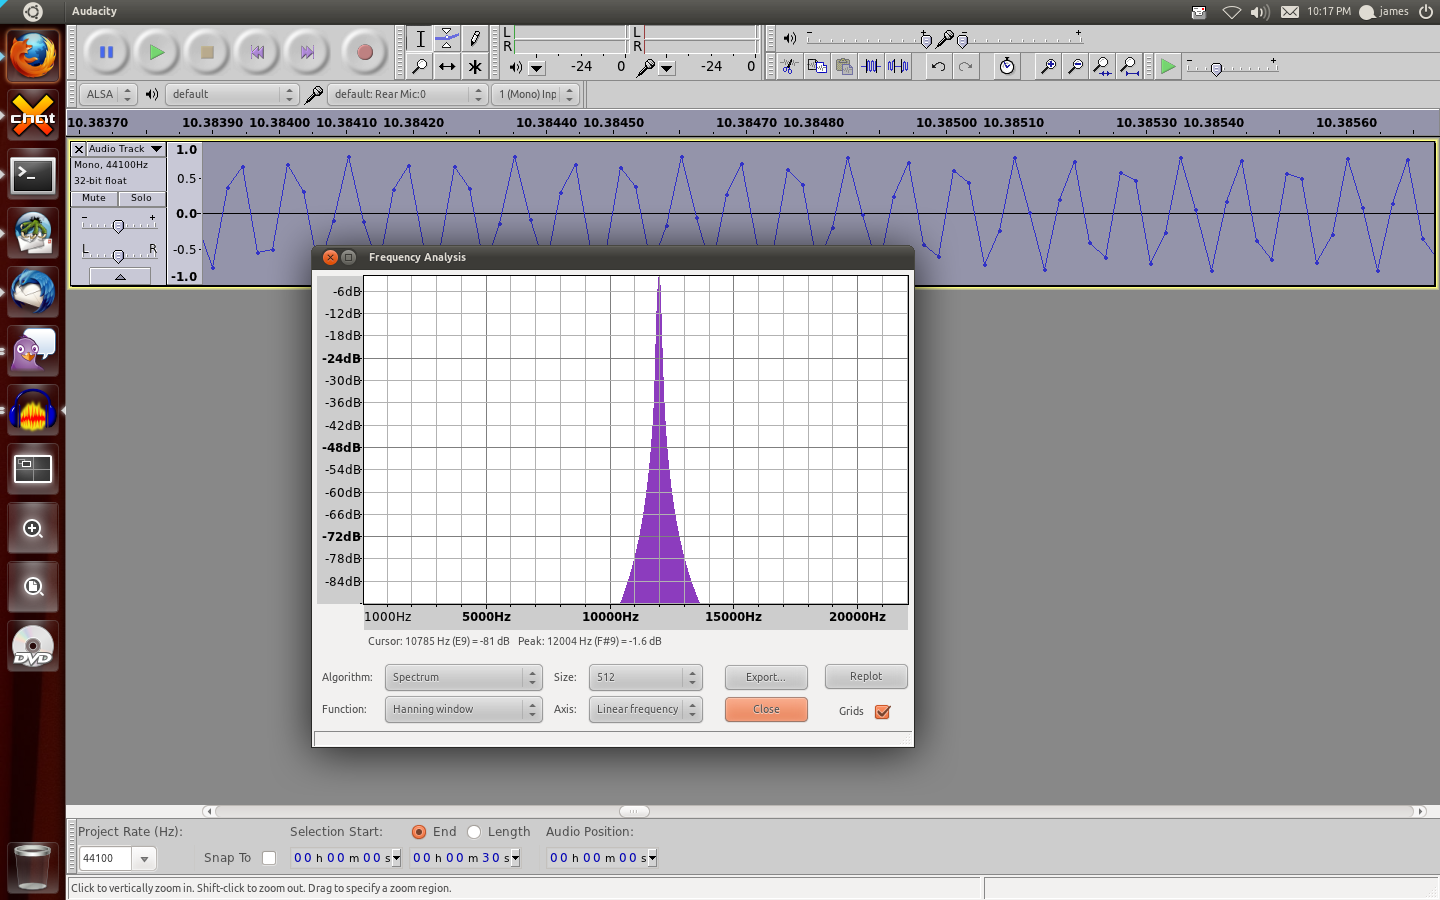
Task: Select the Multi-tool asterisk icon
Action: 475,67
